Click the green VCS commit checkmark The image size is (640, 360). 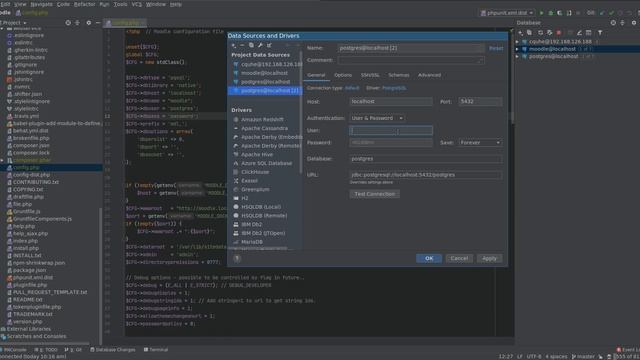coord(611,13)
